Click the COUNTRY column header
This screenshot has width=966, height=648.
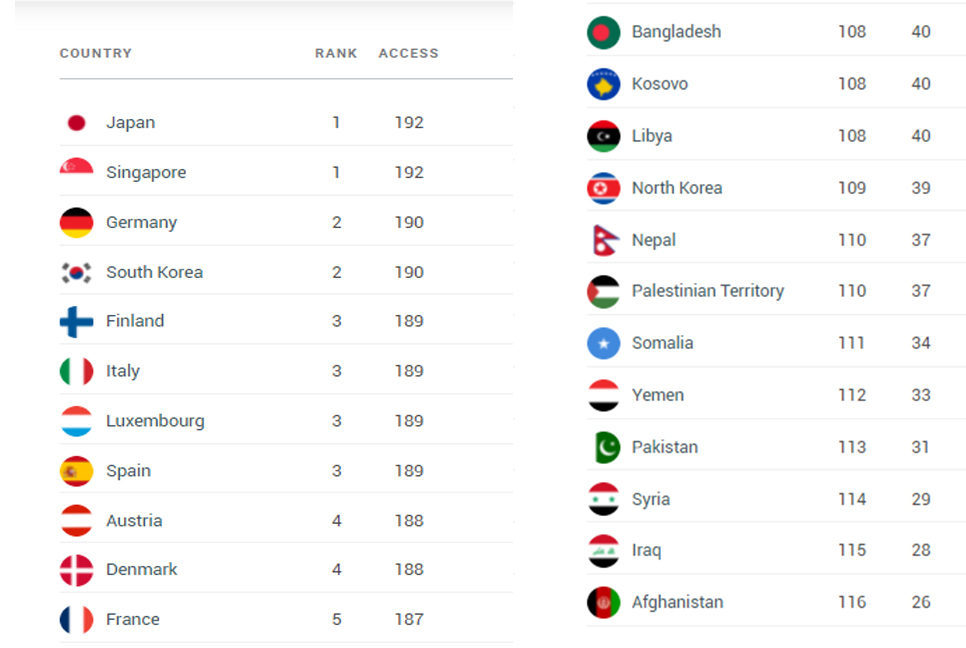pyautogui.click(x=95, y=54)
